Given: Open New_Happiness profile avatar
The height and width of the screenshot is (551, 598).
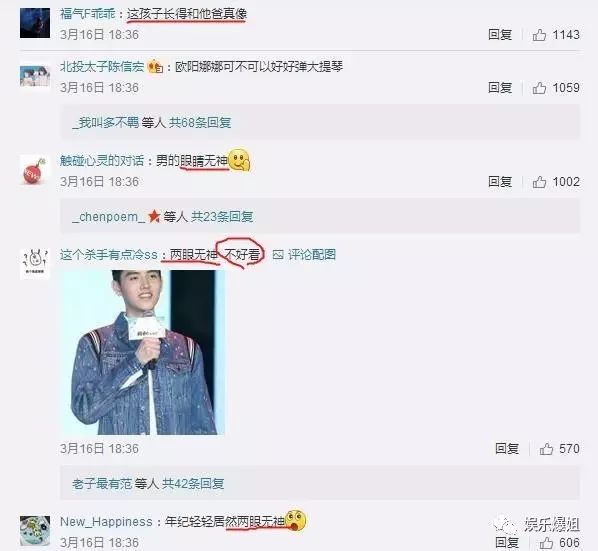Looking at the screenshot, I should pos(35,531).
